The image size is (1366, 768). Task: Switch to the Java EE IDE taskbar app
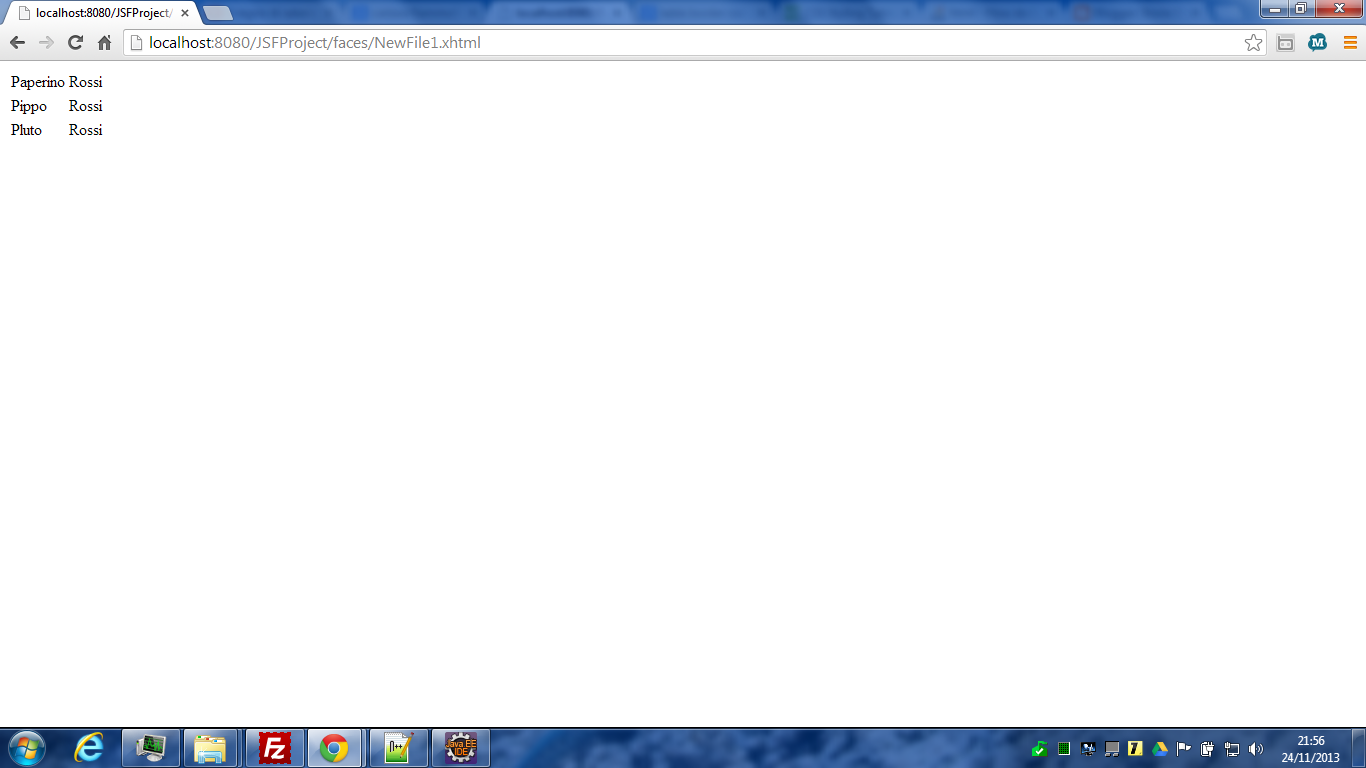point(460,748)
